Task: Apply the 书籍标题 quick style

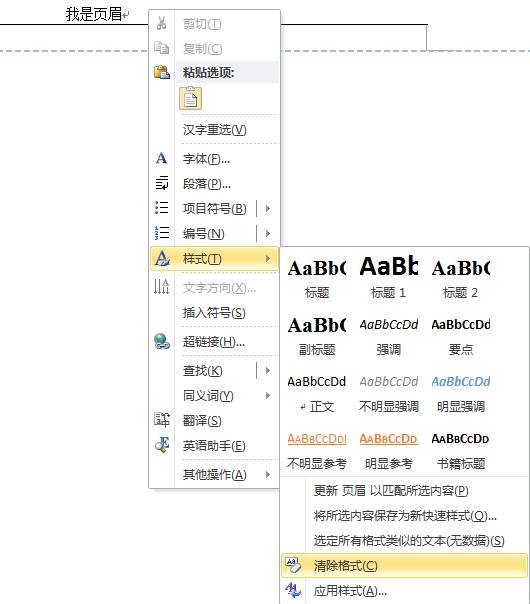Action: (460, 449)
